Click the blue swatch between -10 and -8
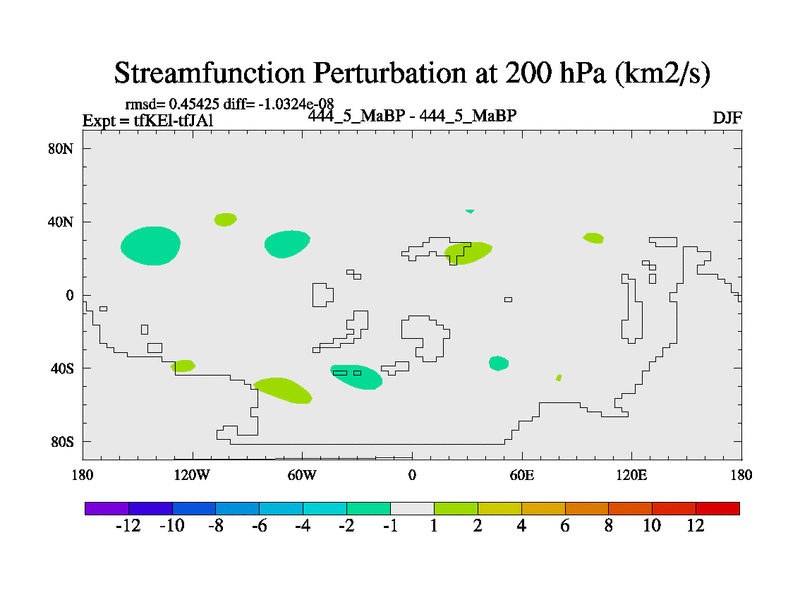 (194, 508)
